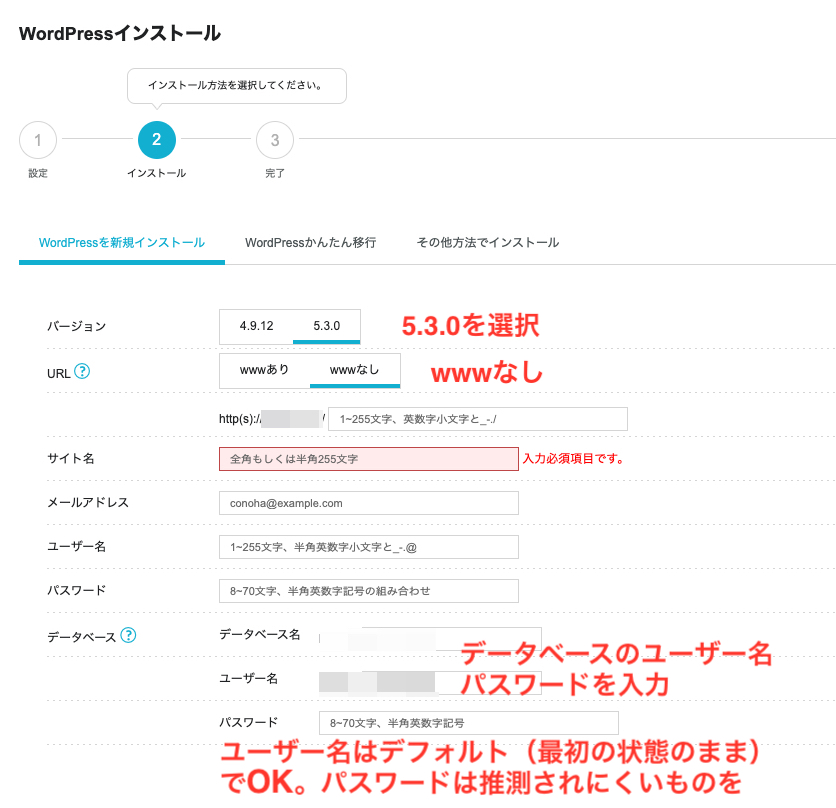
Task: Click the メールアドレス row label
Action: [88, 502]
